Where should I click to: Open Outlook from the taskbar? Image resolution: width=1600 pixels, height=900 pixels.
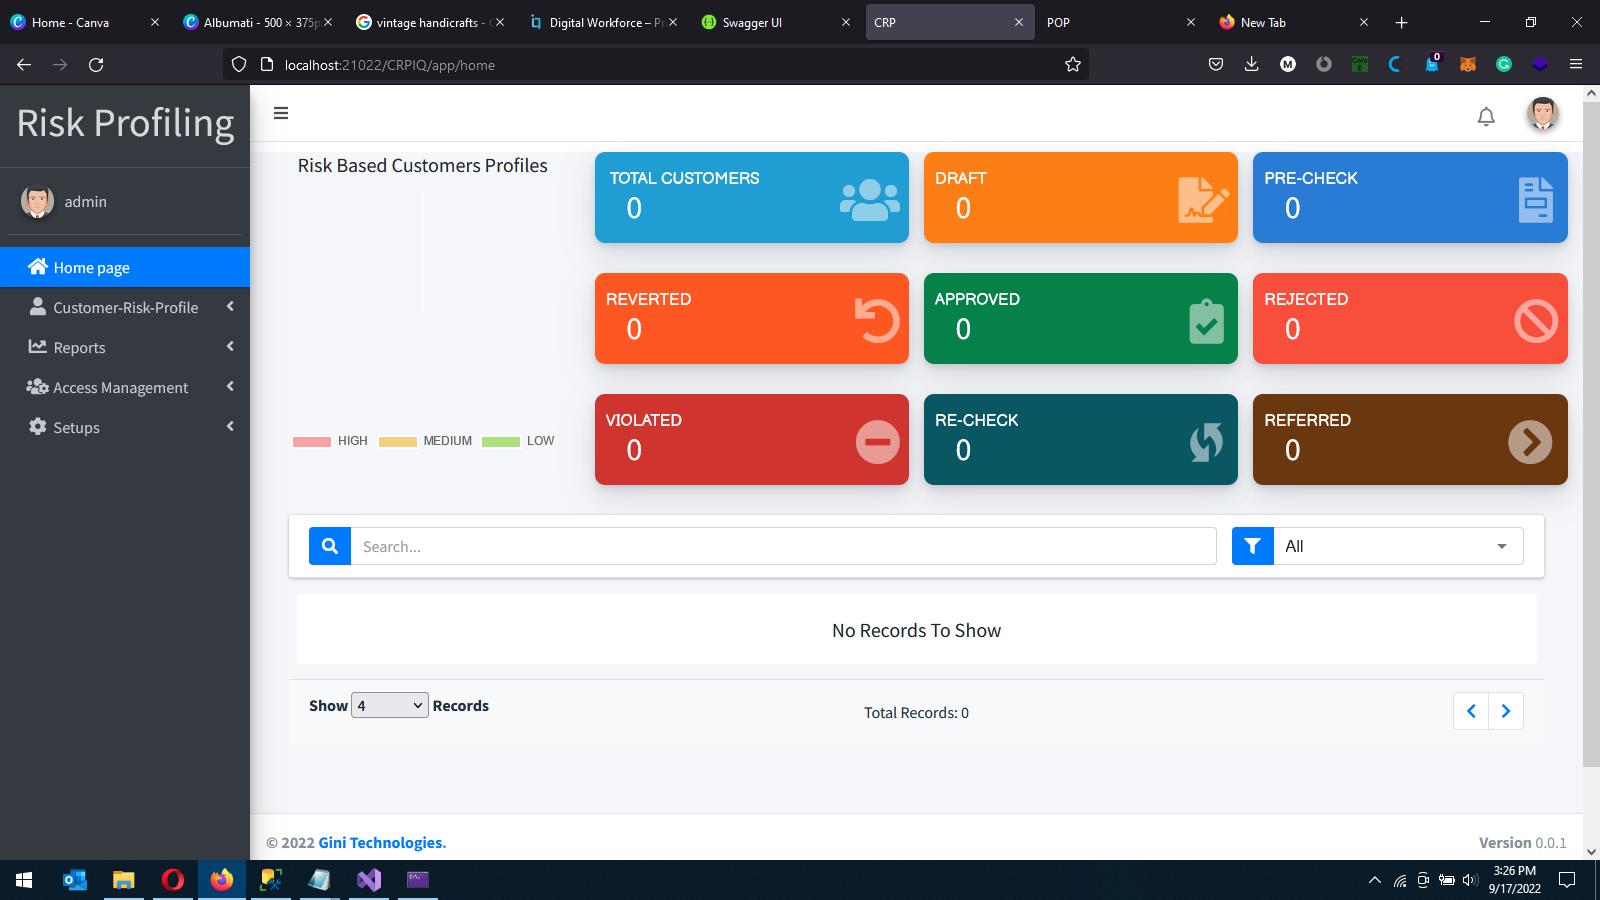pyautogui.click(x=75, y=880)
